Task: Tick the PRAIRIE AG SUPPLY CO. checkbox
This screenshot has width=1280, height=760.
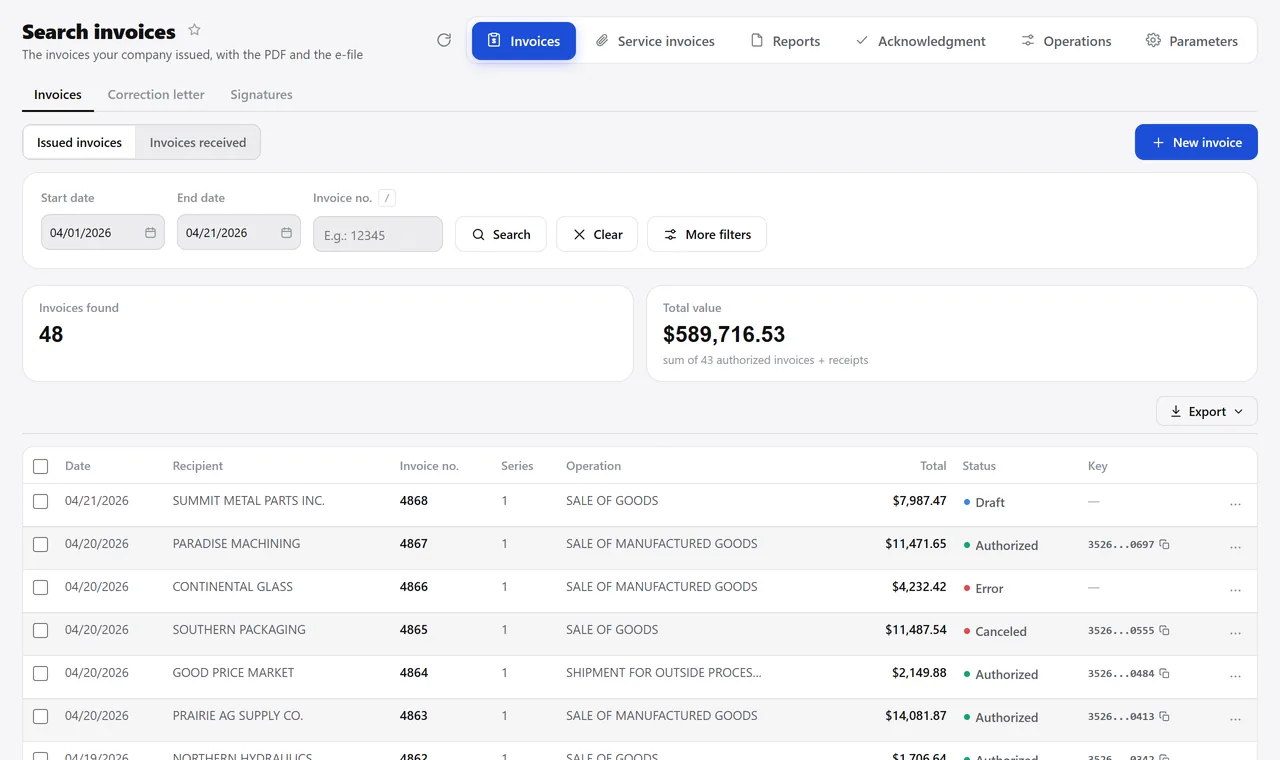Action: pos(40,717)
